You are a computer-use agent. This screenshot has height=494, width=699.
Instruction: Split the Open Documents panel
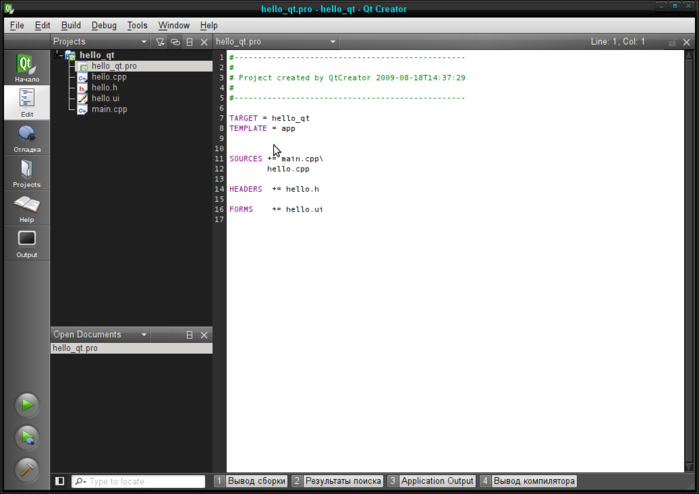click(x=189, y=335)
